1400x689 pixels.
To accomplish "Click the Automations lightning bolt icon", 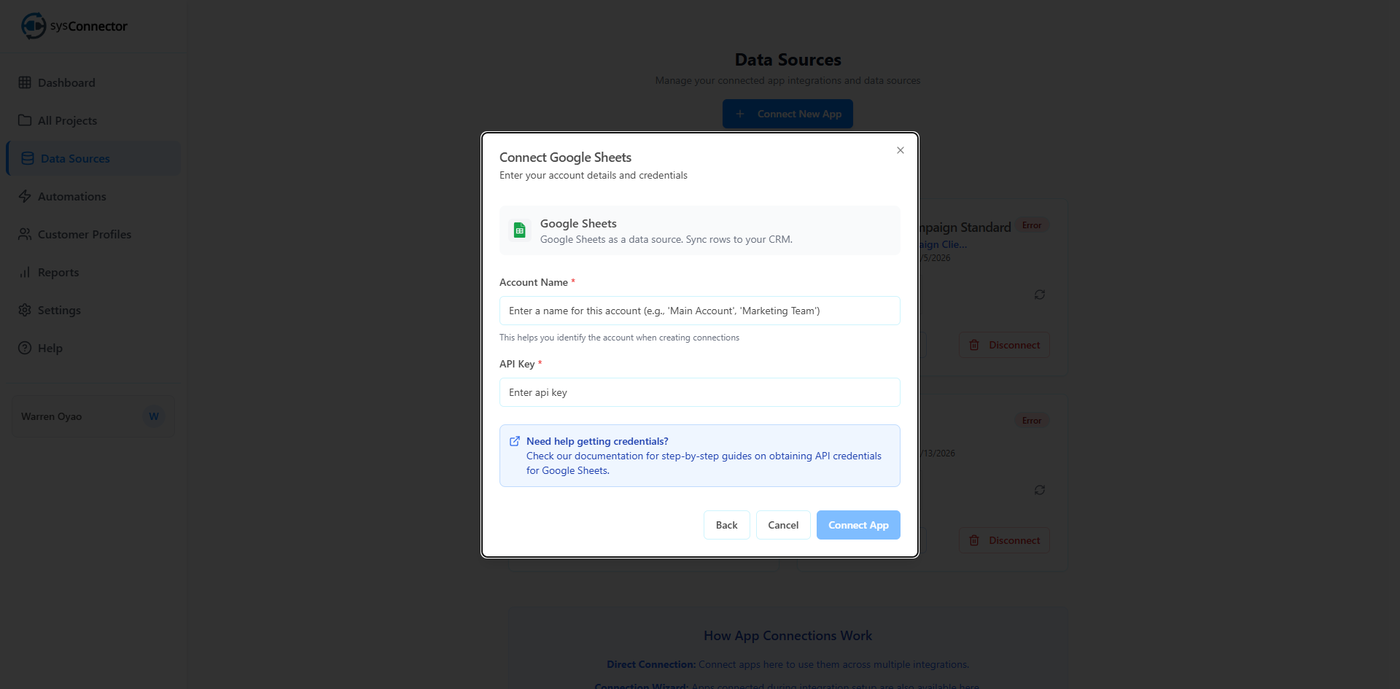I will point(25,196).
